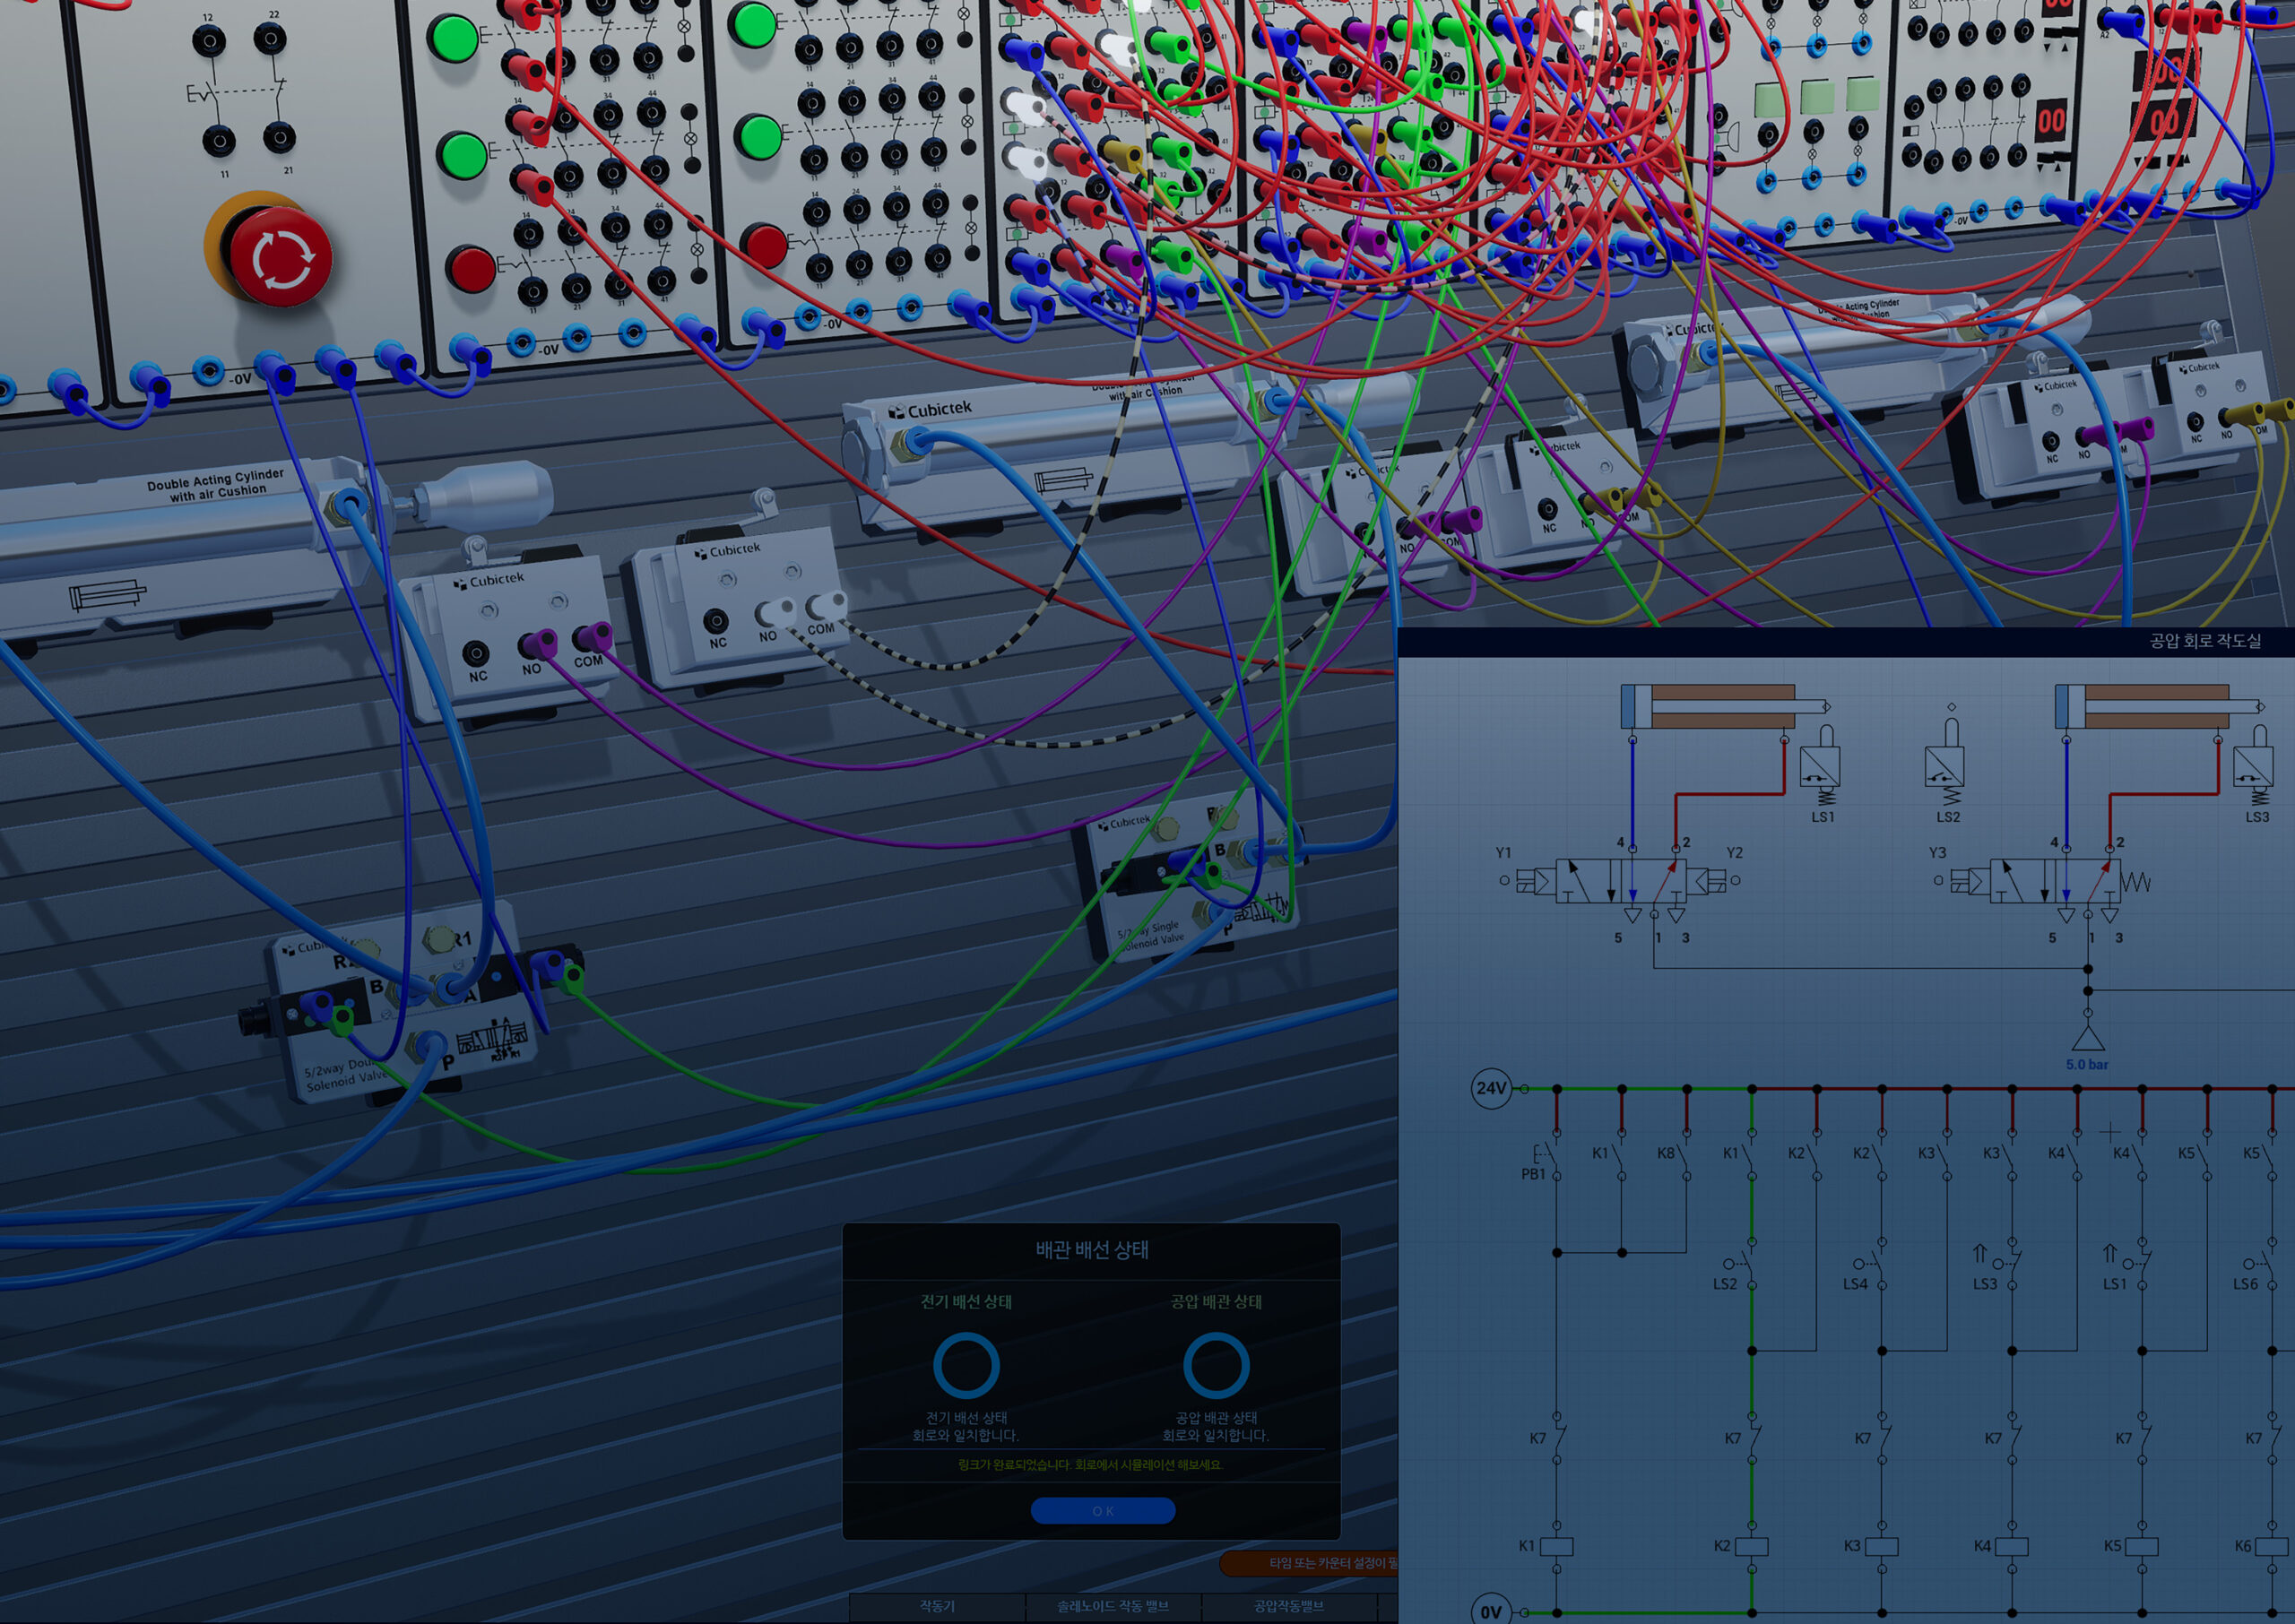
Task: Click the 0V ground node symbol
Action: (x=1490, y=1611)
